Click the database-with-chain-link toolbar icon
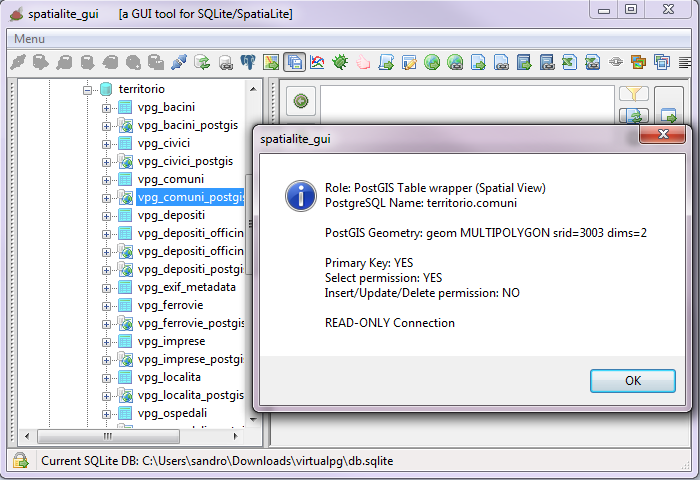This screenshot has width=700, height=480. pyautogui.click(x=225, y=62)
